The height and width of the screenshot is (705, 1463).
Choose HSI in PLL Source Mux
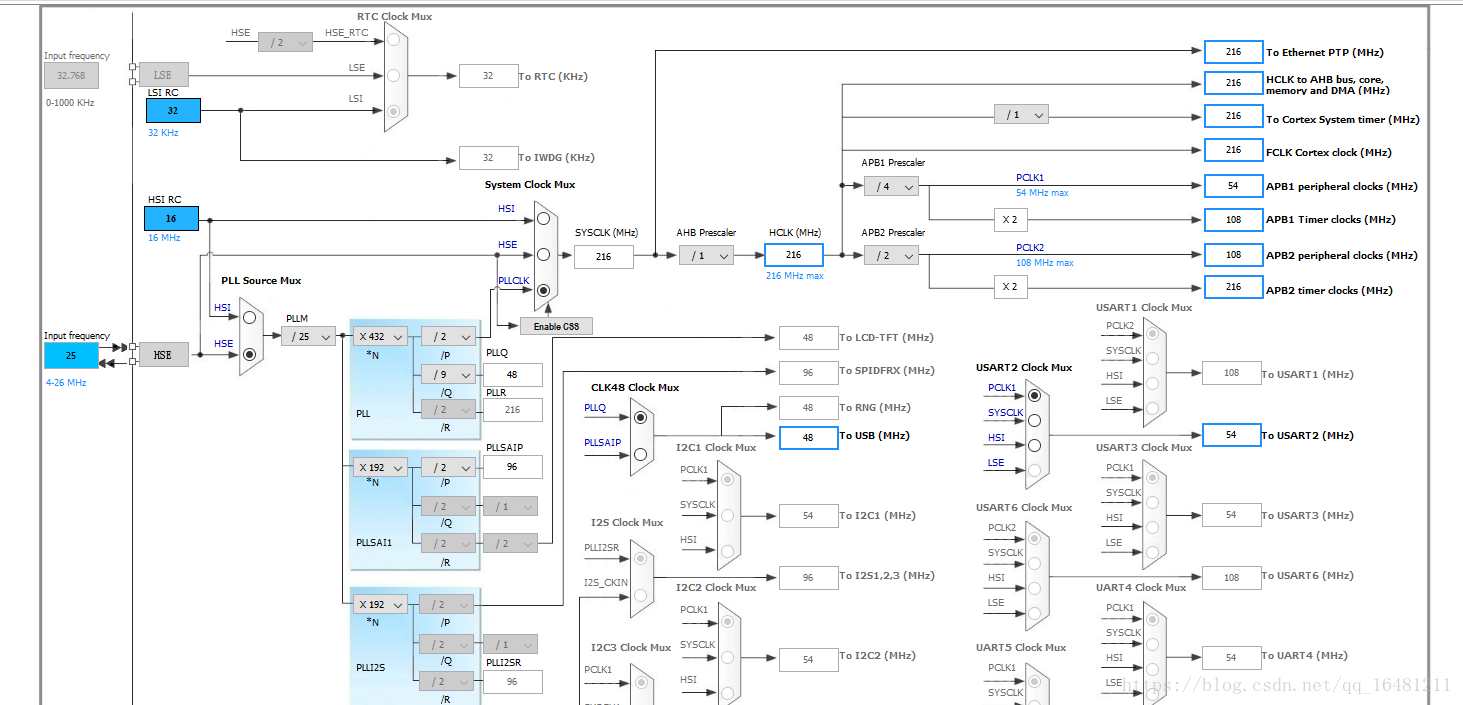point(249,317)
